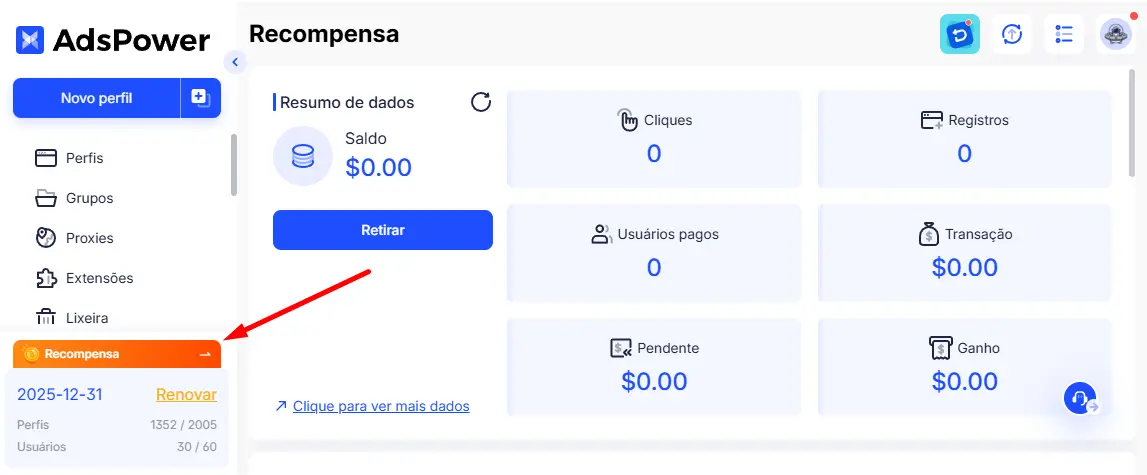Expand the Recompensa banner arrow

click(205, 354)
